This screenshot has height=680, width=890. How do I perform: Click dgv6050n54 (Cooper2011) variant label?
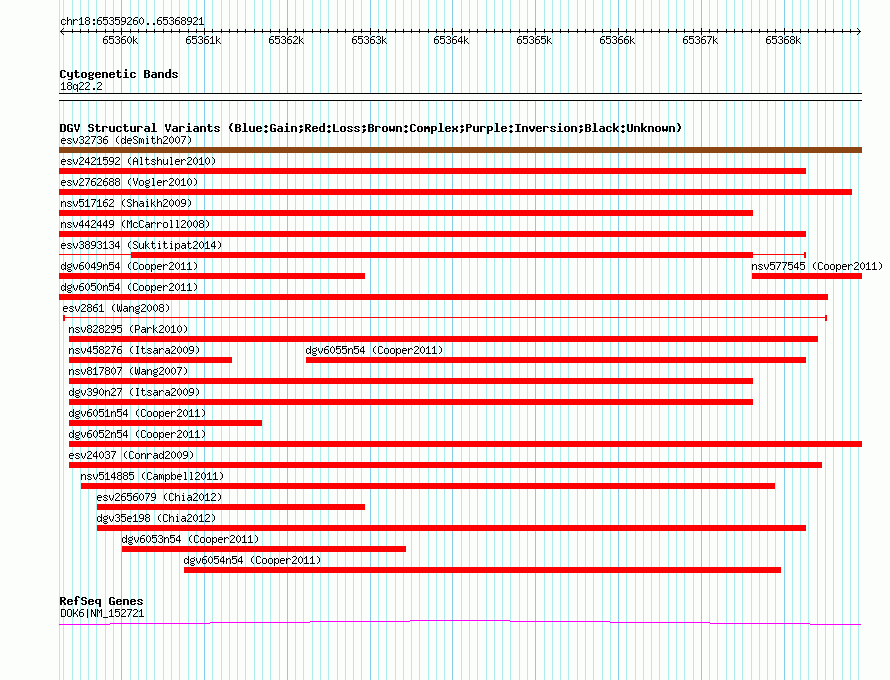click(129, 287)
